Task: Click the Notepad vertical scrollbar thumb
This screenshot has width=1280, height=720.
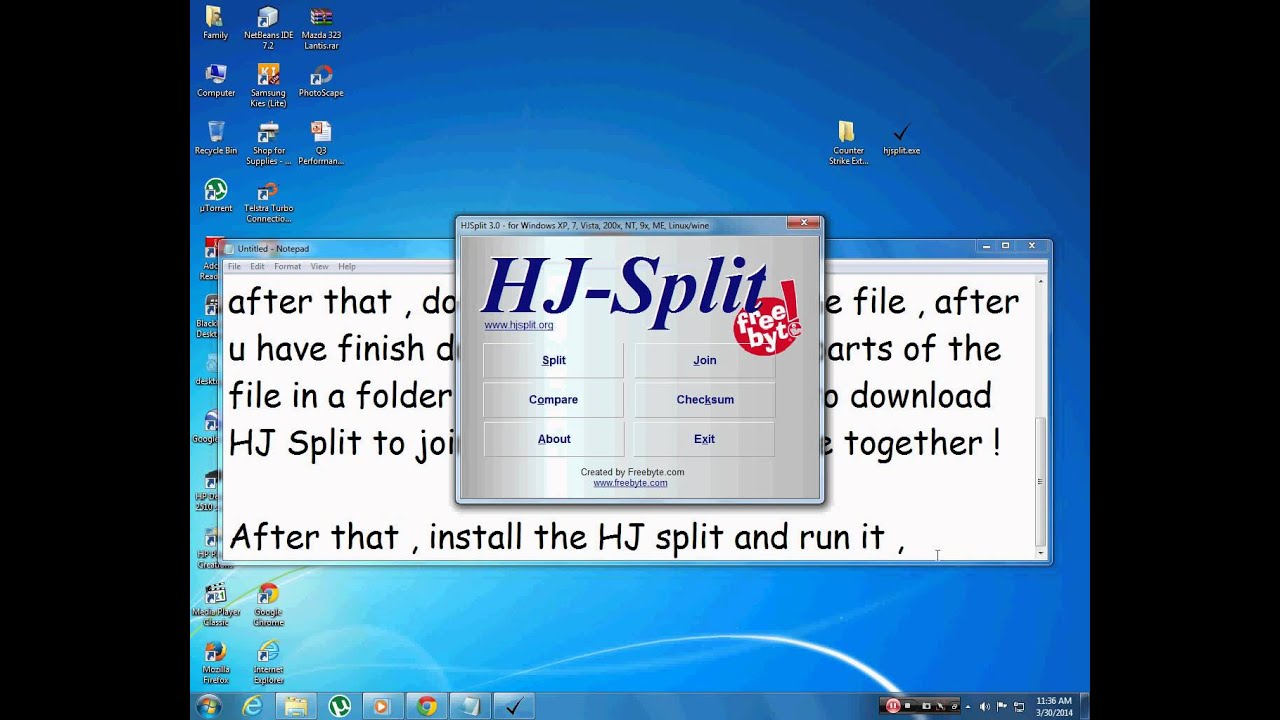Action: coord(1040,481)
